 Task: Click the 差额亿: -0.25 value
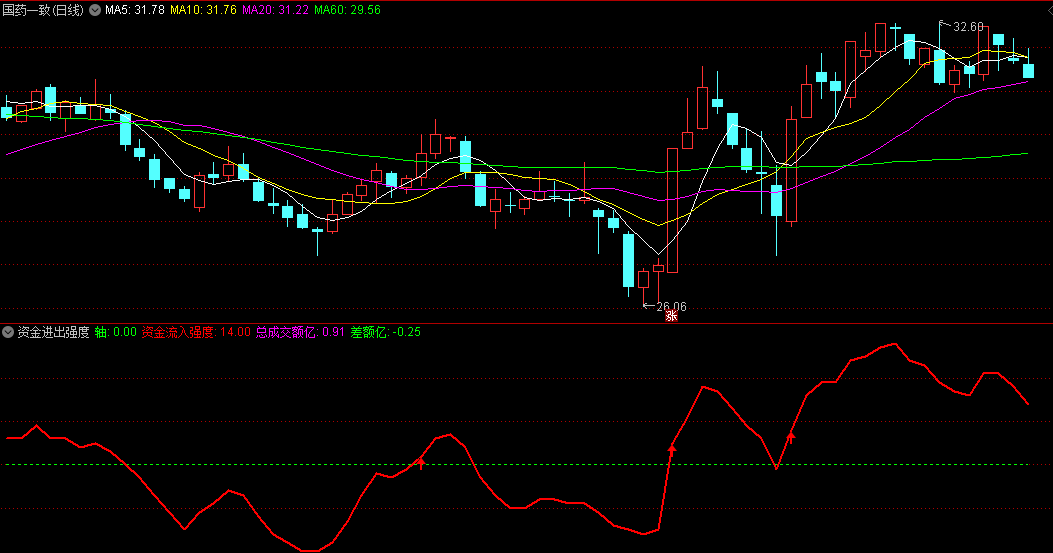tap(385, 332)
